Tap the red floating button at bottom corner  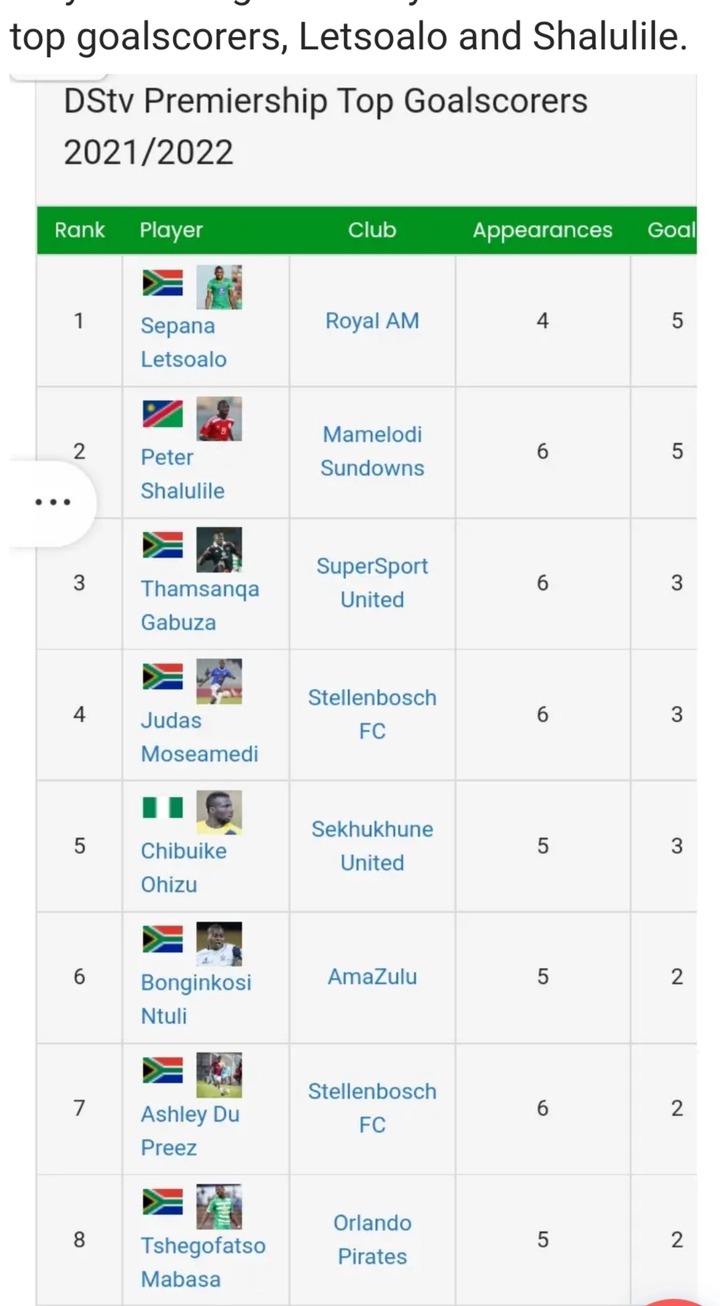[x=680, y=1300]
